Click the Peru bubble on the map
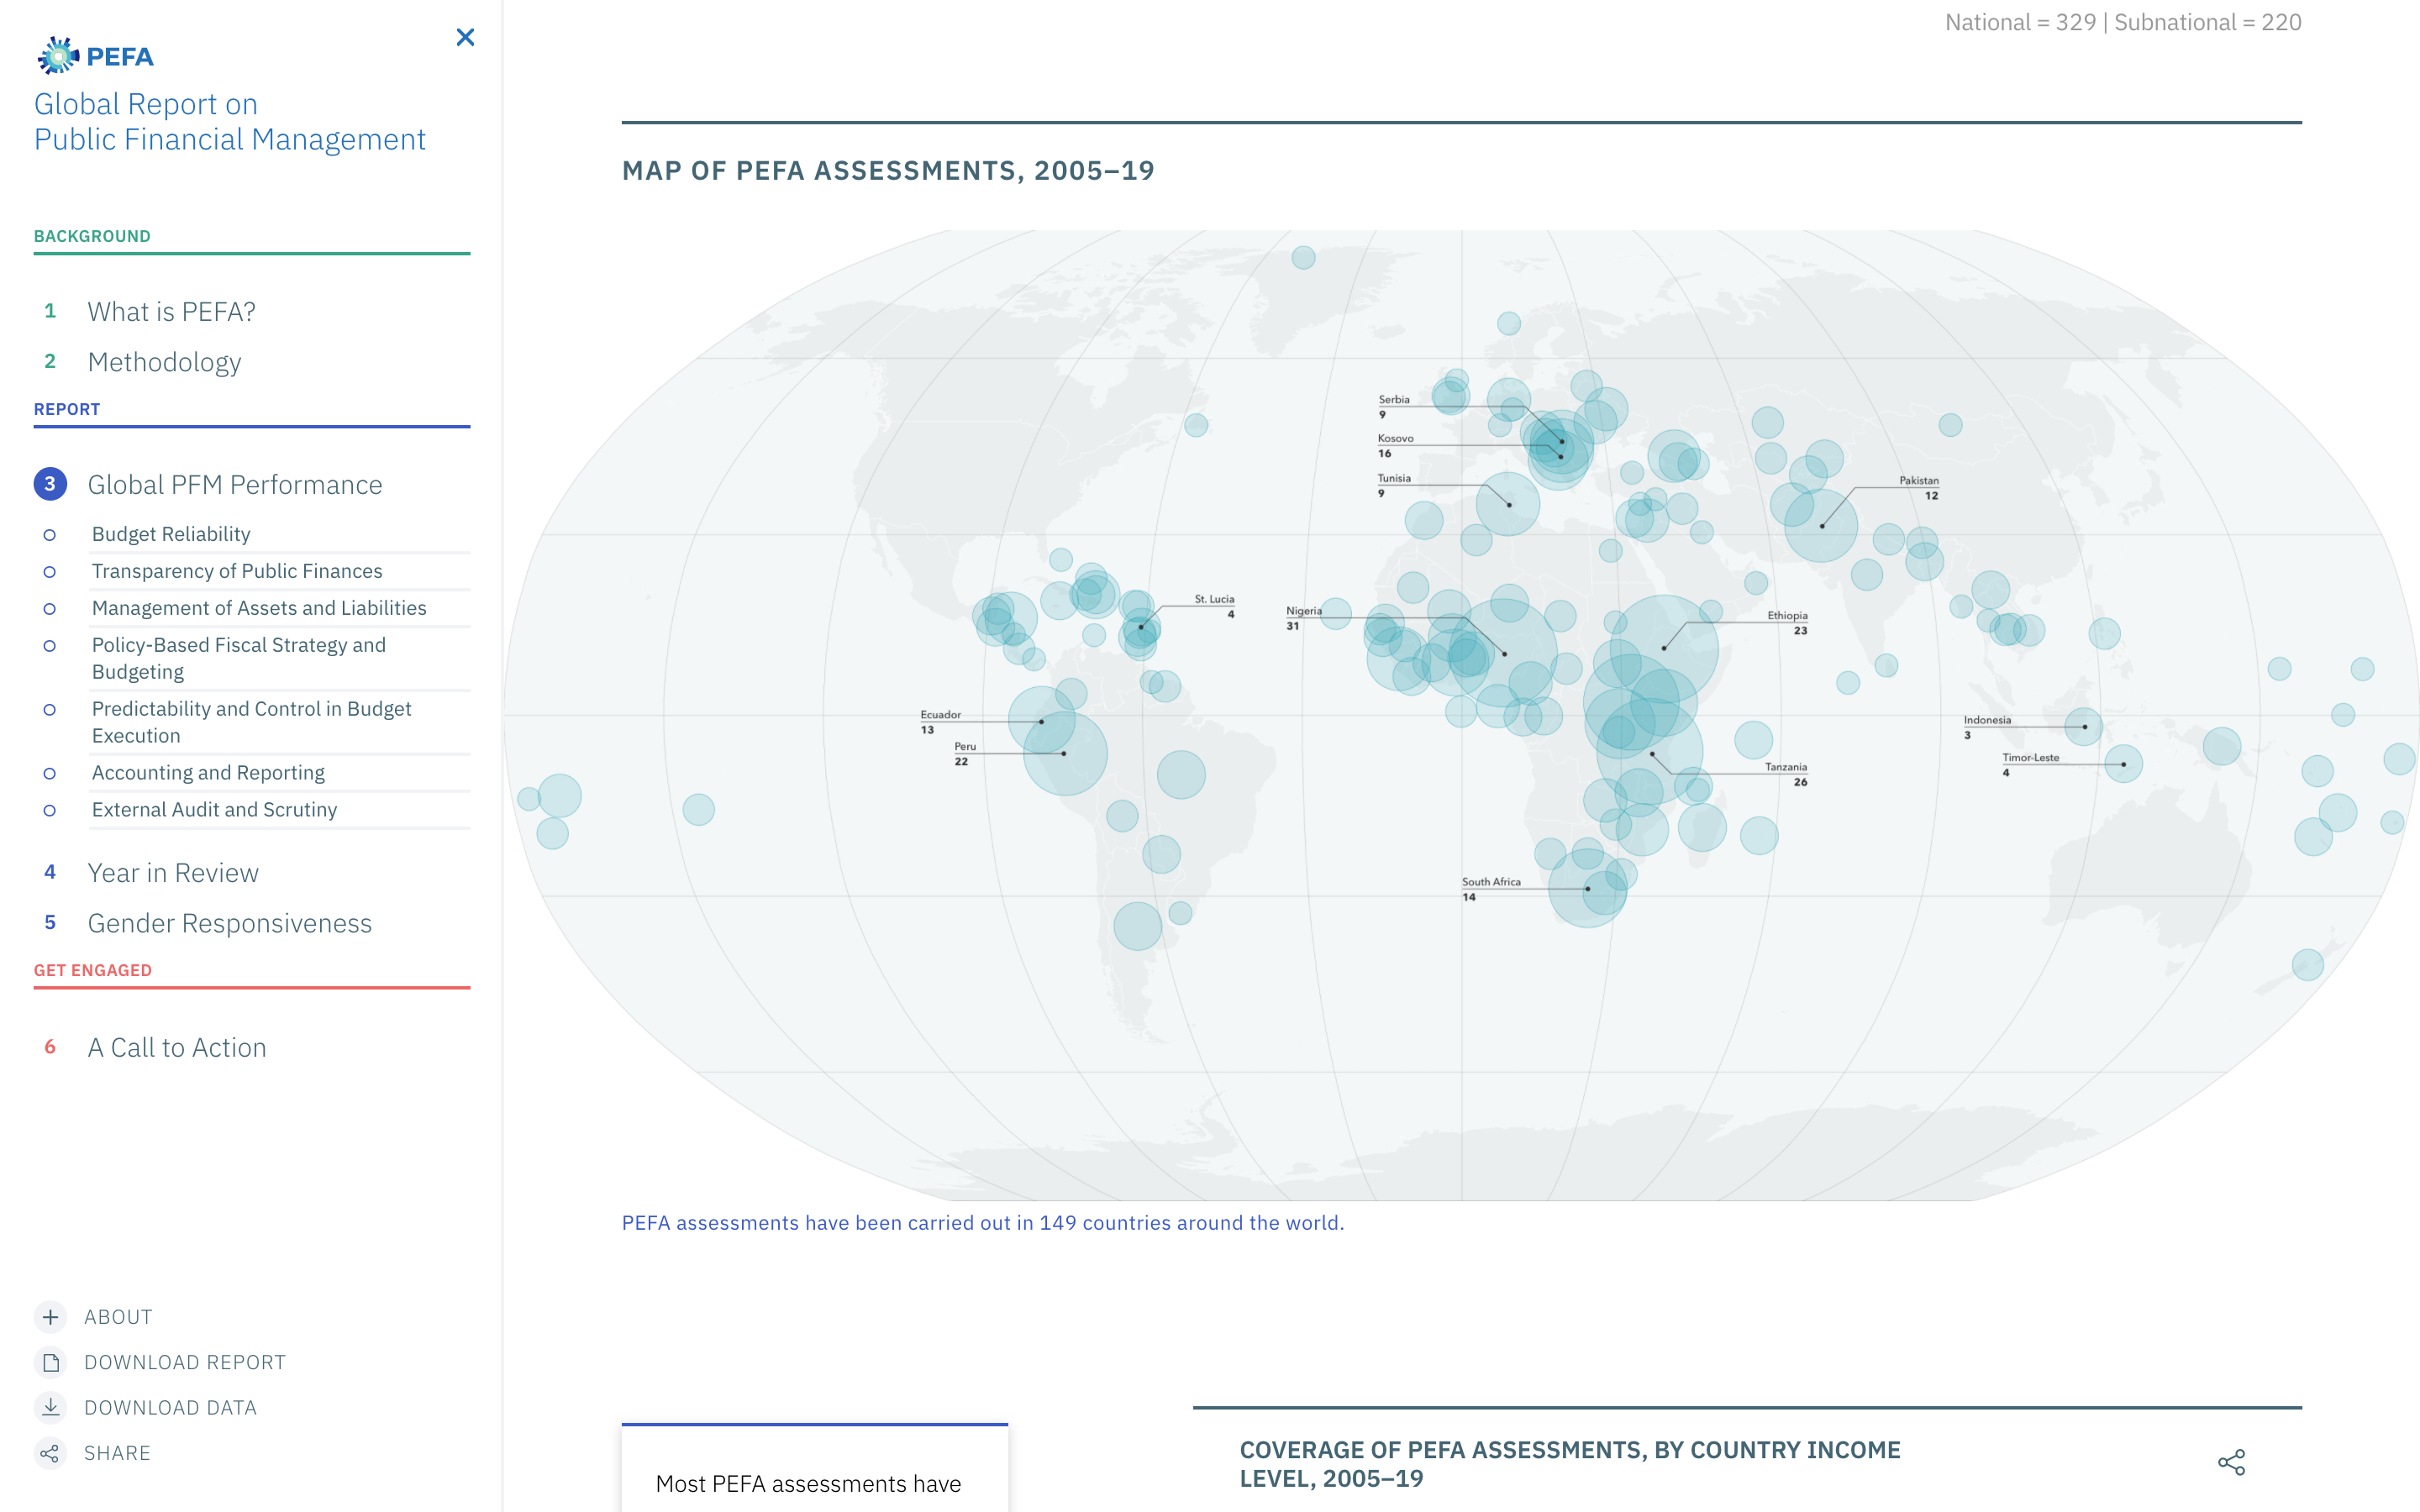Image resolution: width=2420 pixels, height=1512 pixels. (x=1064, y=753)
